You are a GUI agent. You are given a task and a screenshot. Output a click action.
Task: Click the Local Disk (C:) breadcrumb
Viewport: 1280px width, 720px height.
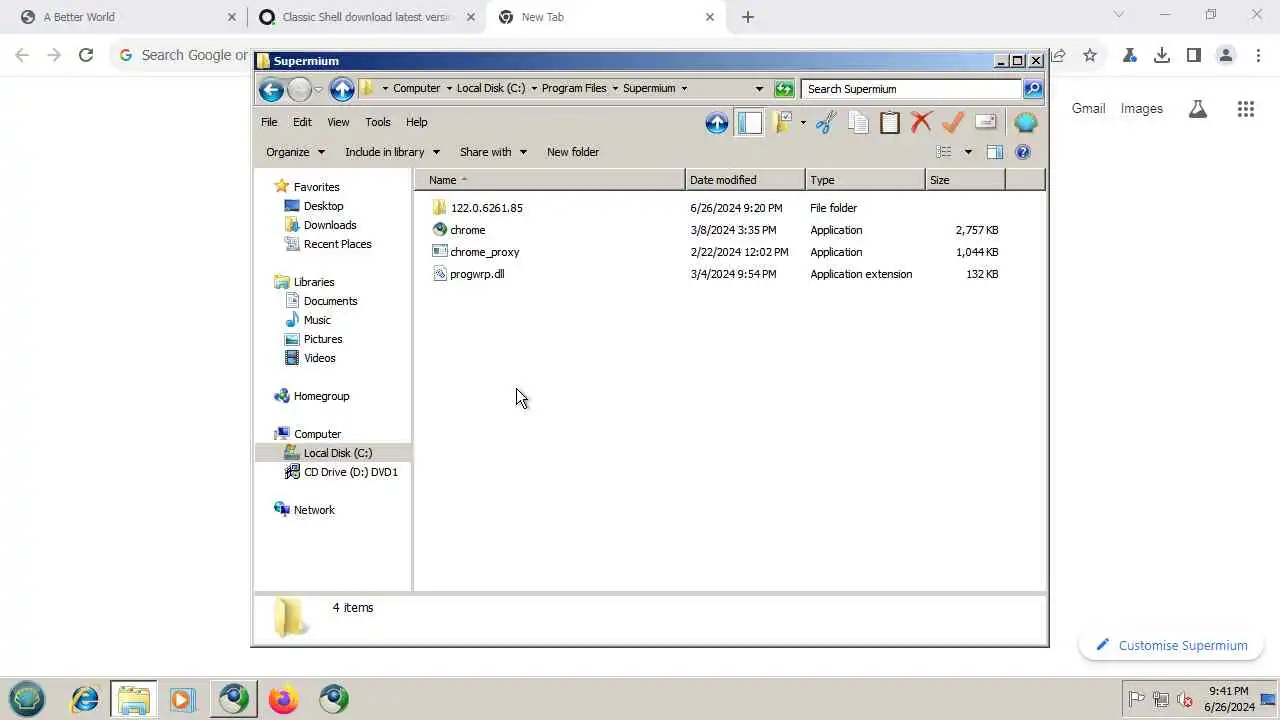[x=490, y=89]
